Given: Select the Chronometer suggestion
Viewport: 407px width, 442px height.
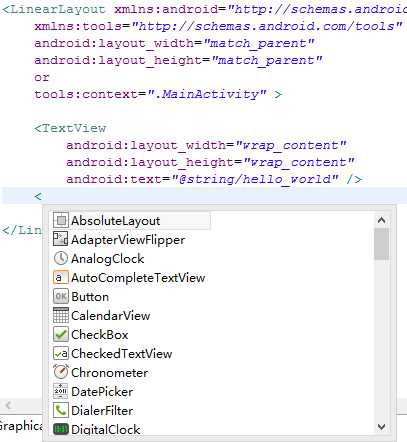Looking at the screenshot, I should [x=110, y=373].
